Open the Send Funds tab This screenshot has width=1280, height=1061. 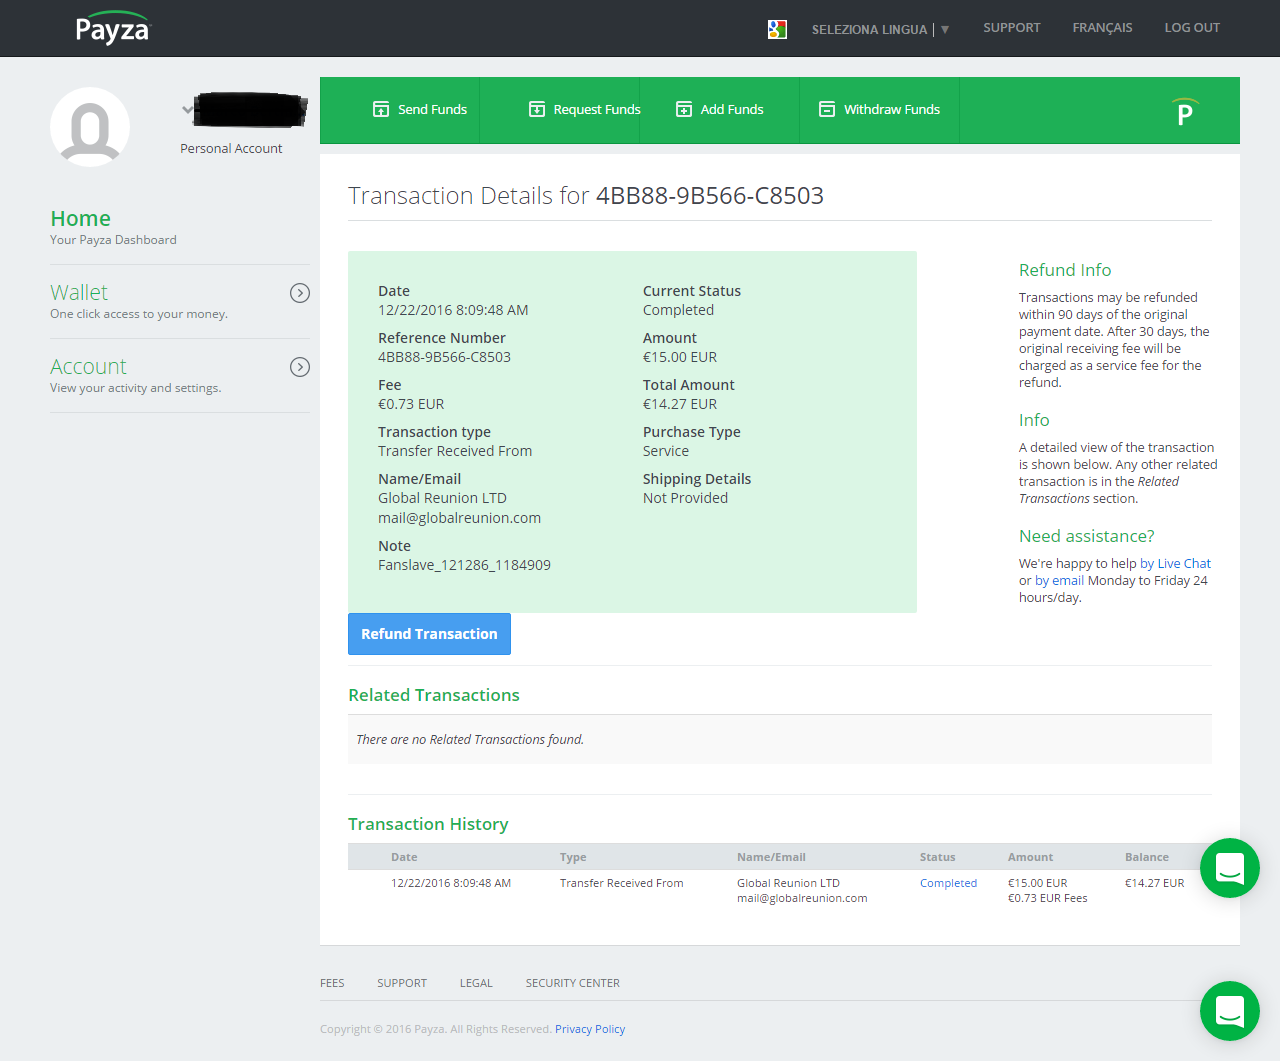click(420, 109)
